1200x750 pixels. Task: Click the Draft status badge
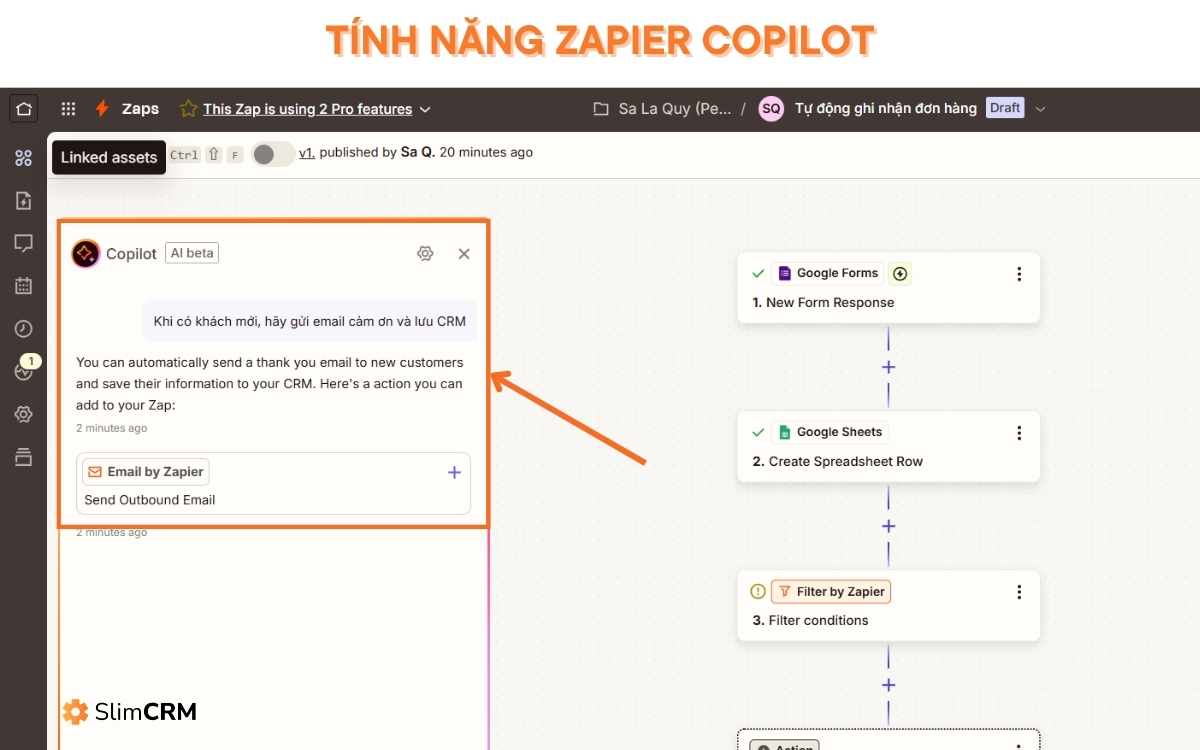point(1005,108)
